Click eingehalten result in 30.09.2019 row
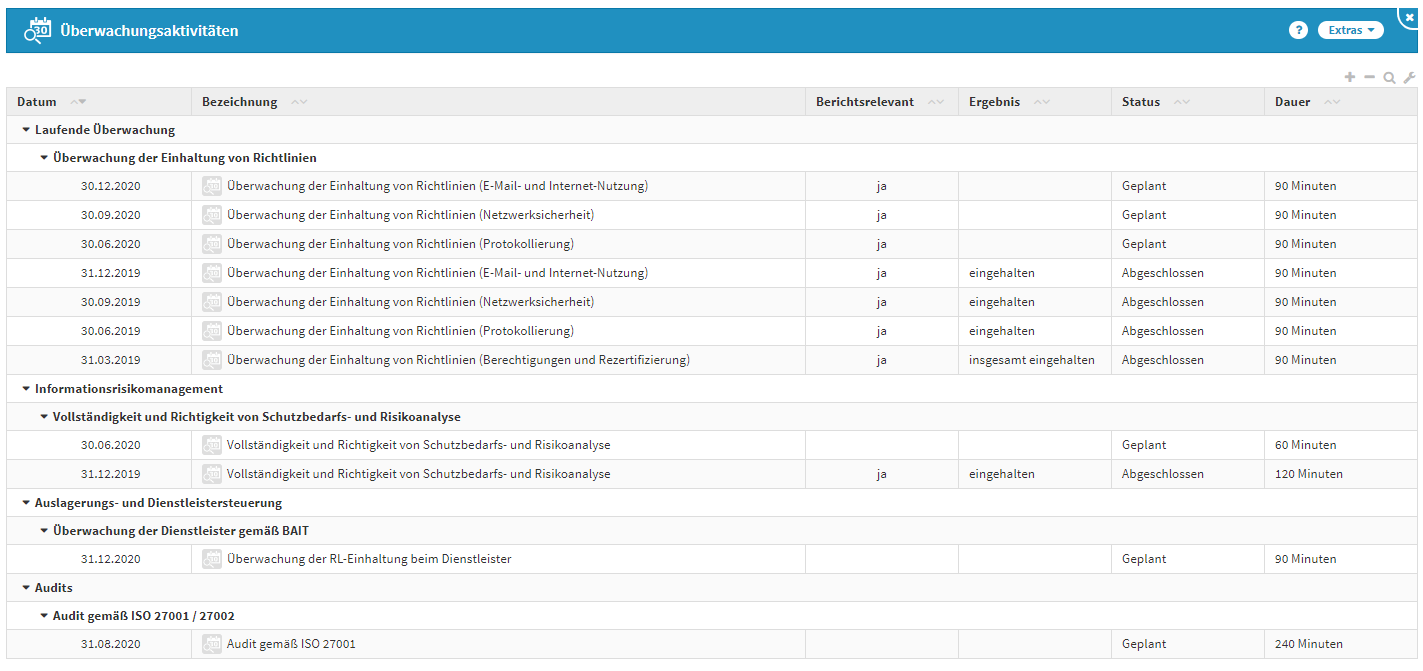 tap(1002, 302)
